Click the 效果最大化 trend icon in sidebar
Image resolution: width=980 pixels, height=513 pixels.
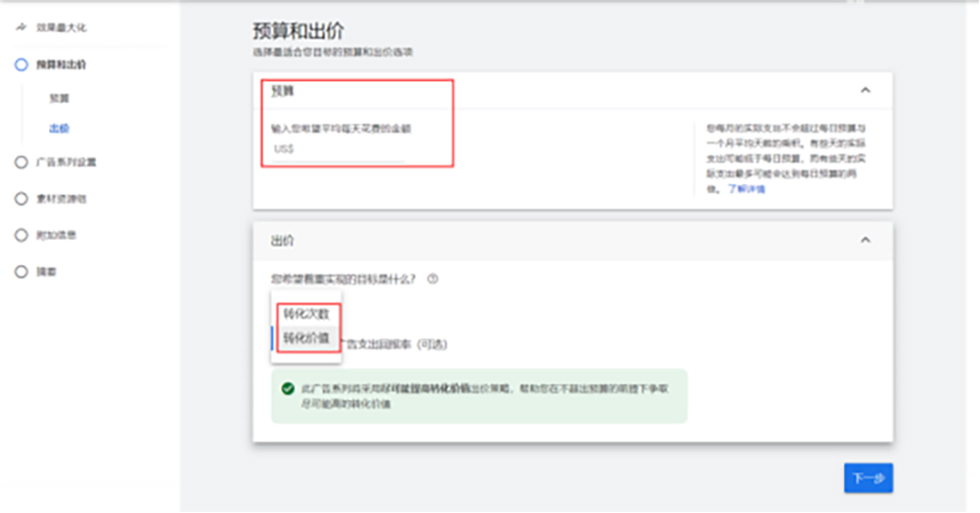tap(20, 28)
